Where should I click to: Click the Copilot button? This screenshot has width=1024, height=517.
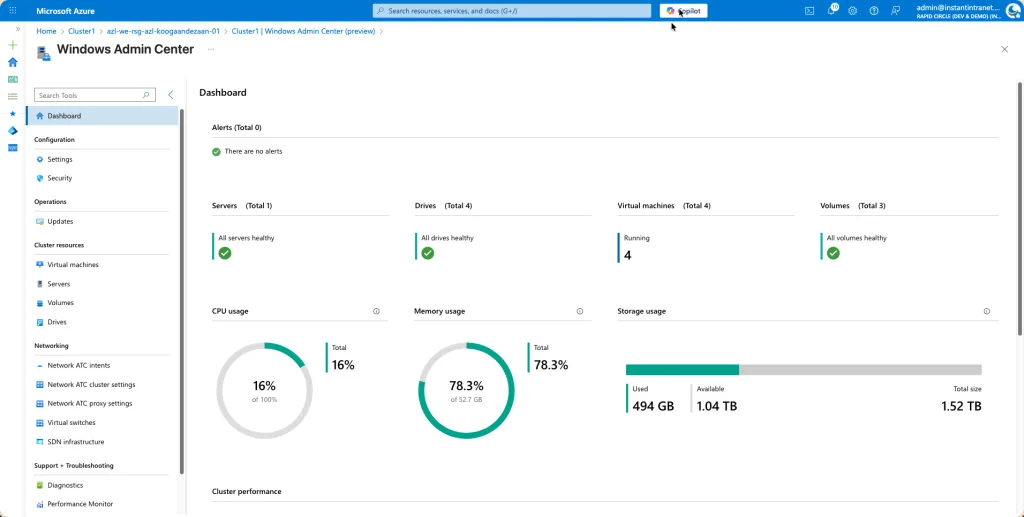pyautogui.click(x=684, y=11)
